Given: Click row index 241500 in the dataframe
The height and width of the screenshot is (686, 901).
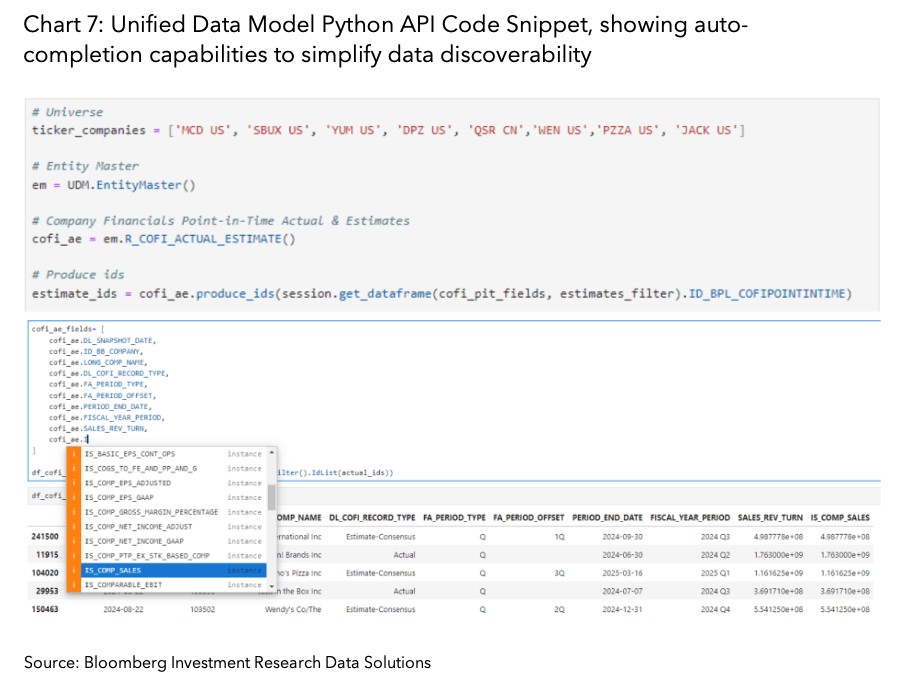Looking at the screenshot, I should [x=45, y=537].
